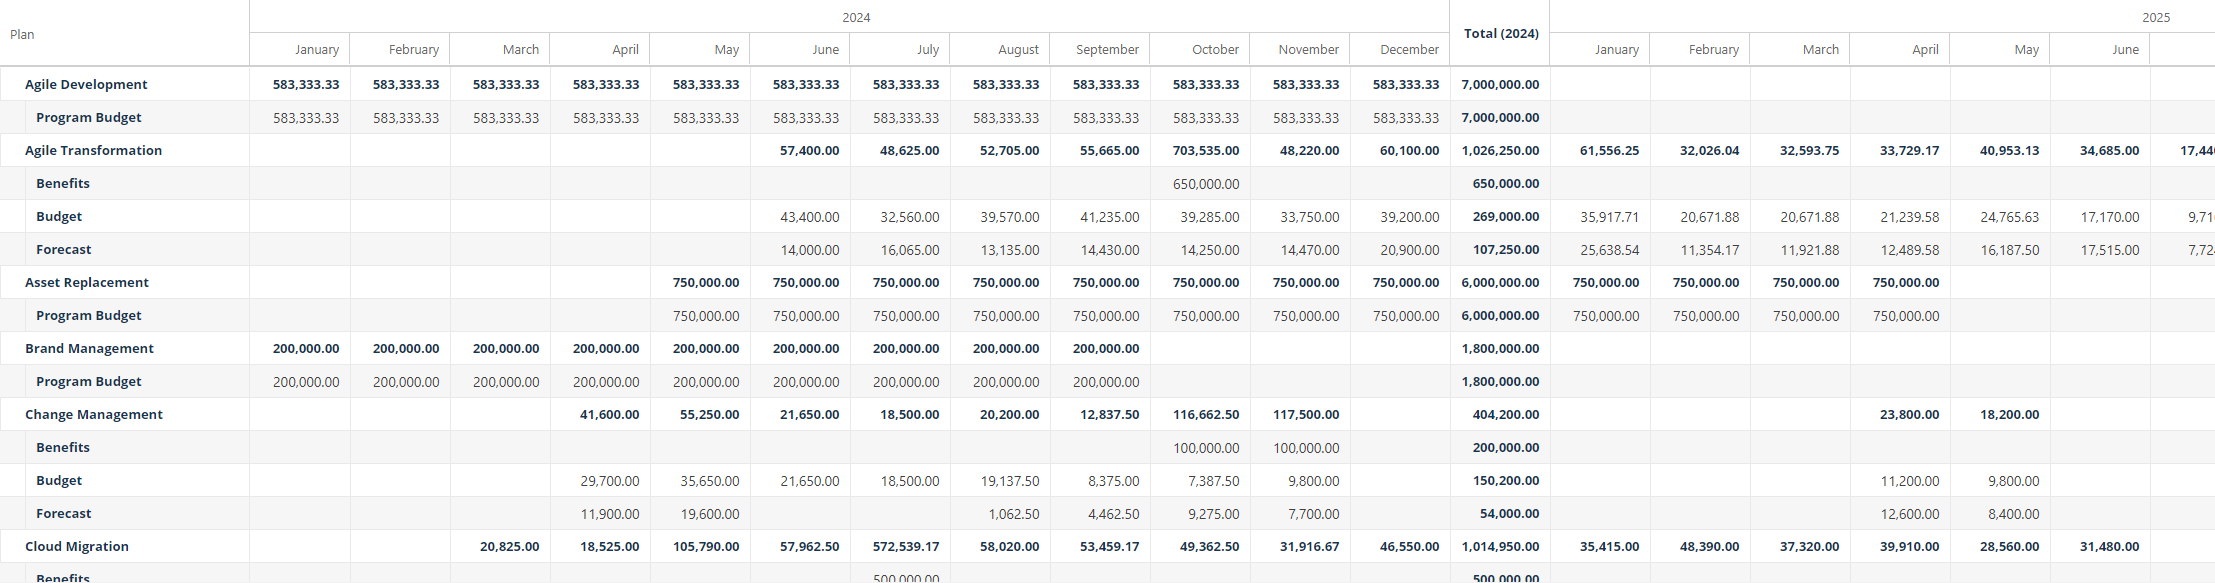Click Program Budget under Agile Development
The width and height of the screenshot is (2215, 583).
pos(88,117)
